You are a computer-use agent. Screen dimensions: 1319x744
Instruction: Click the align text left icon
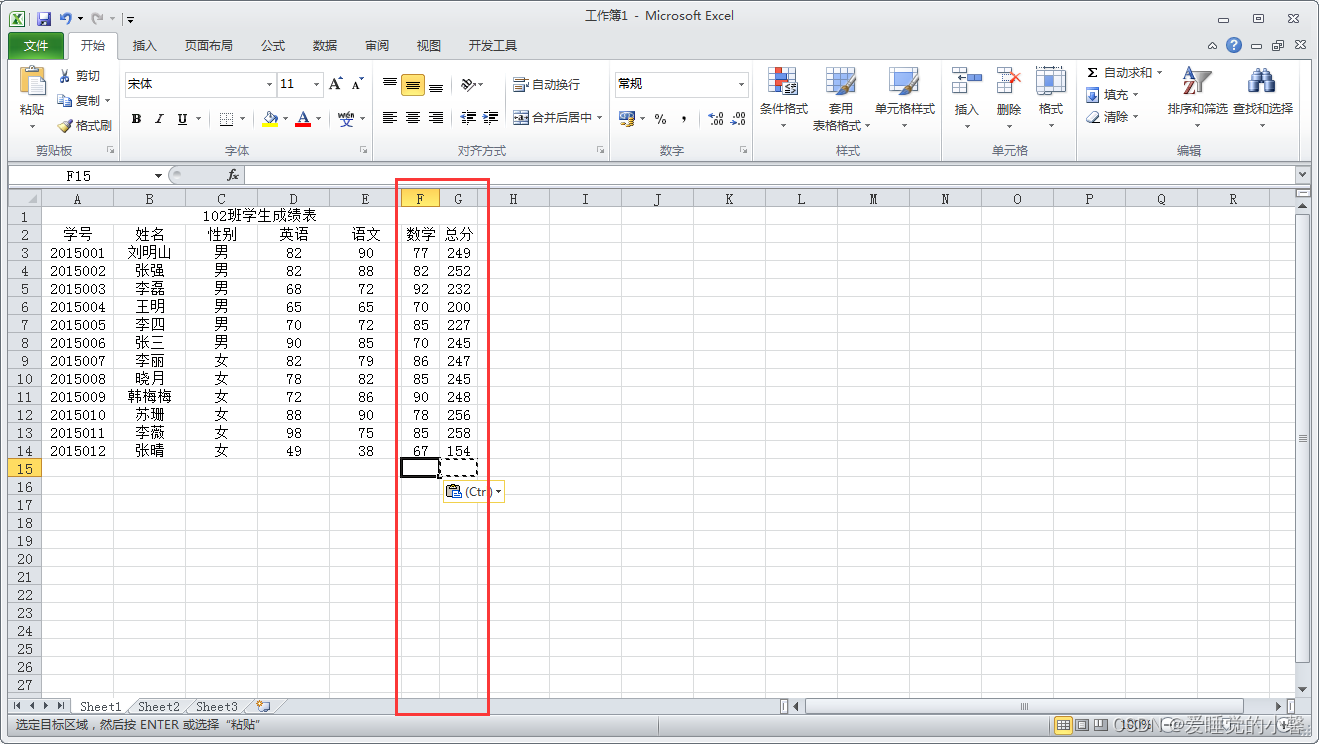(x=390, y=117)
